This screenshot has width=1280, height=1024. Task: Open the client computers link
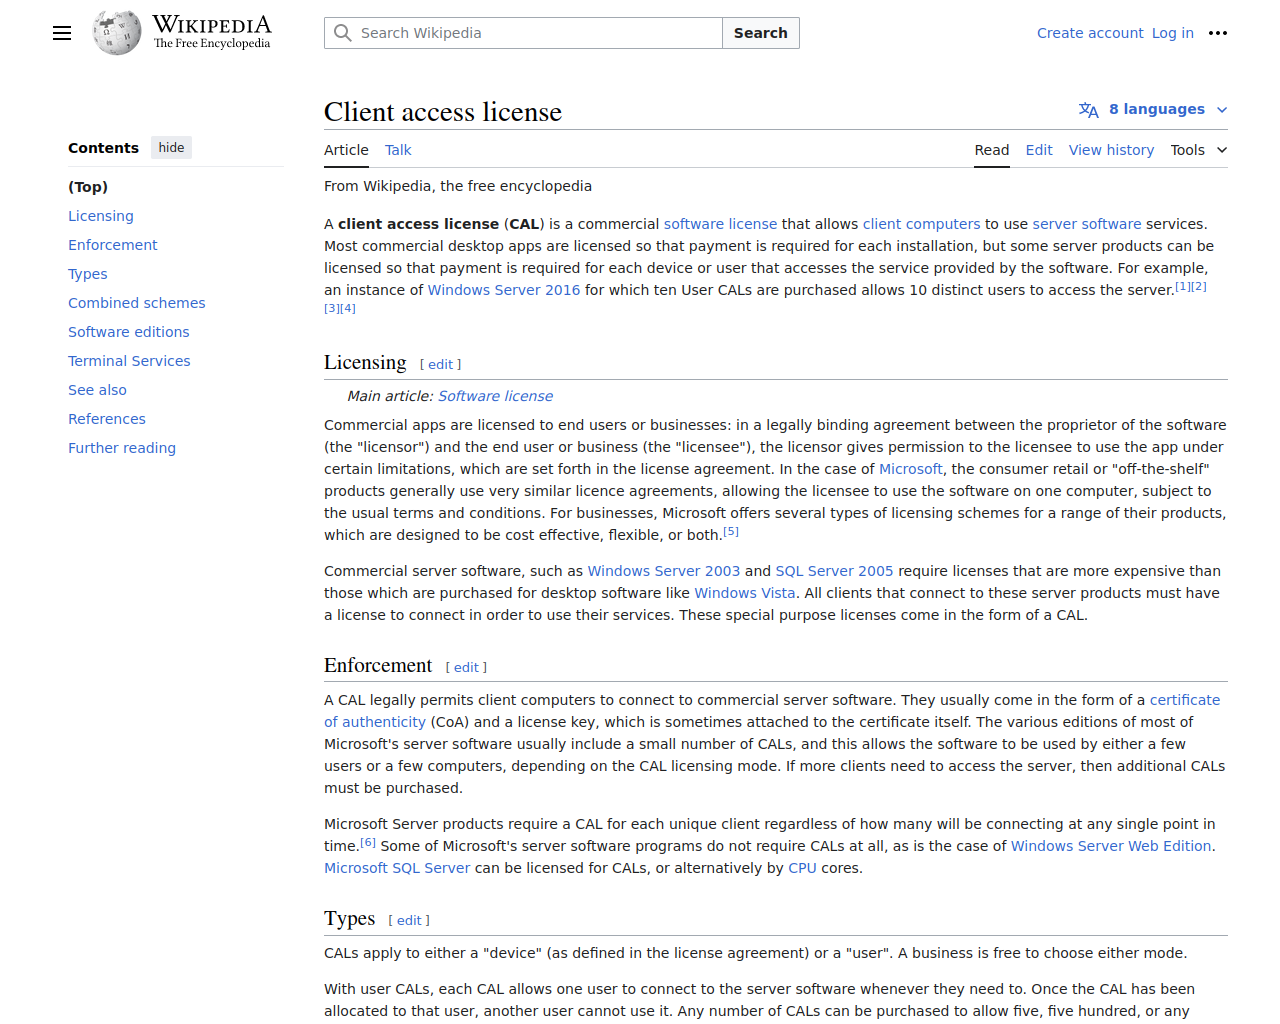(921, 224)
